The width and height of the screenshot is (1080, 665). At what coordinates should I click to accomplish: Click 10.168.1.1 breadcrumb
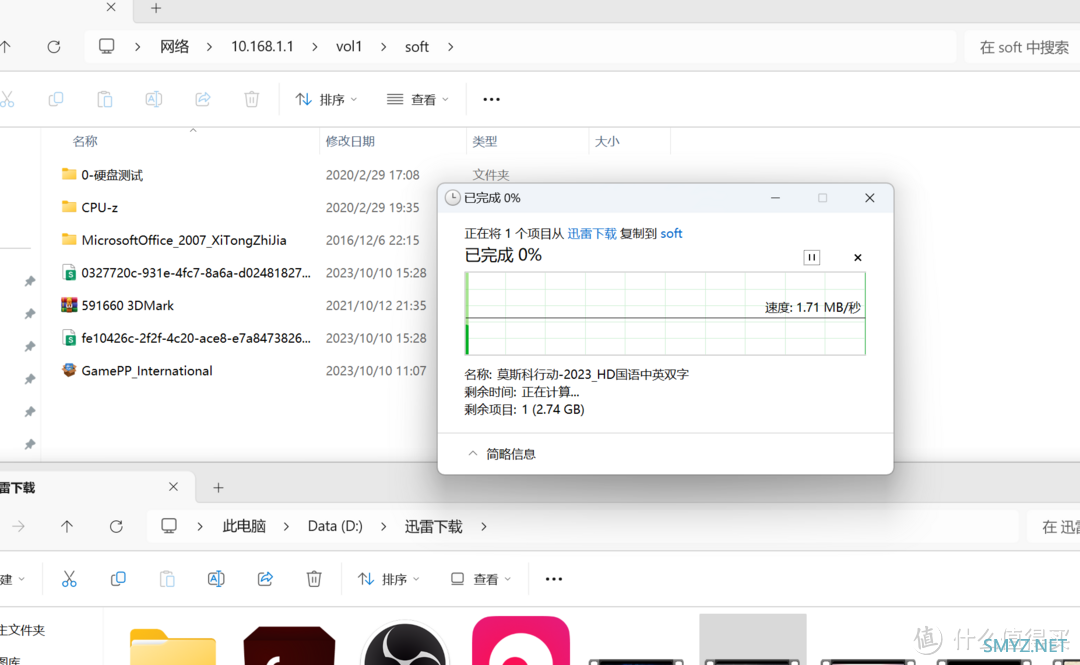pyautogui.click(x=262, y=46)
